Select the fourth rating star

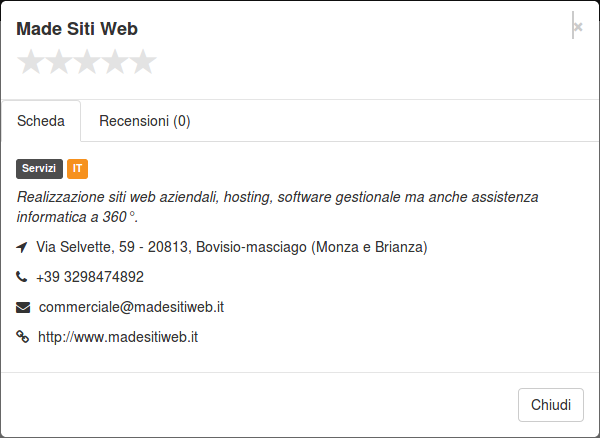point(115,62)
